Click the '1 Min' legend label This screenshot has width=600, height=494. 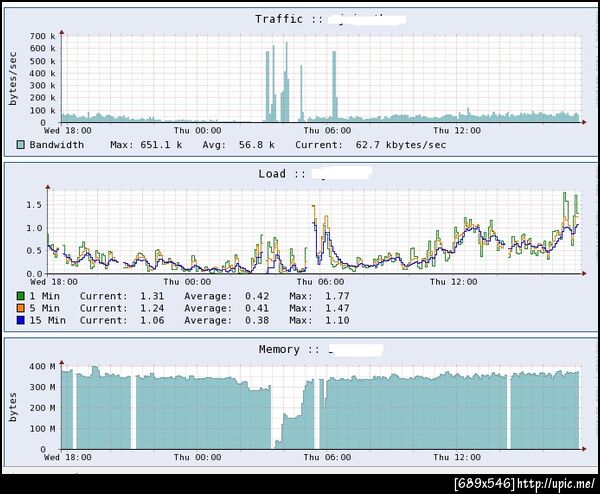click(44, 296)
